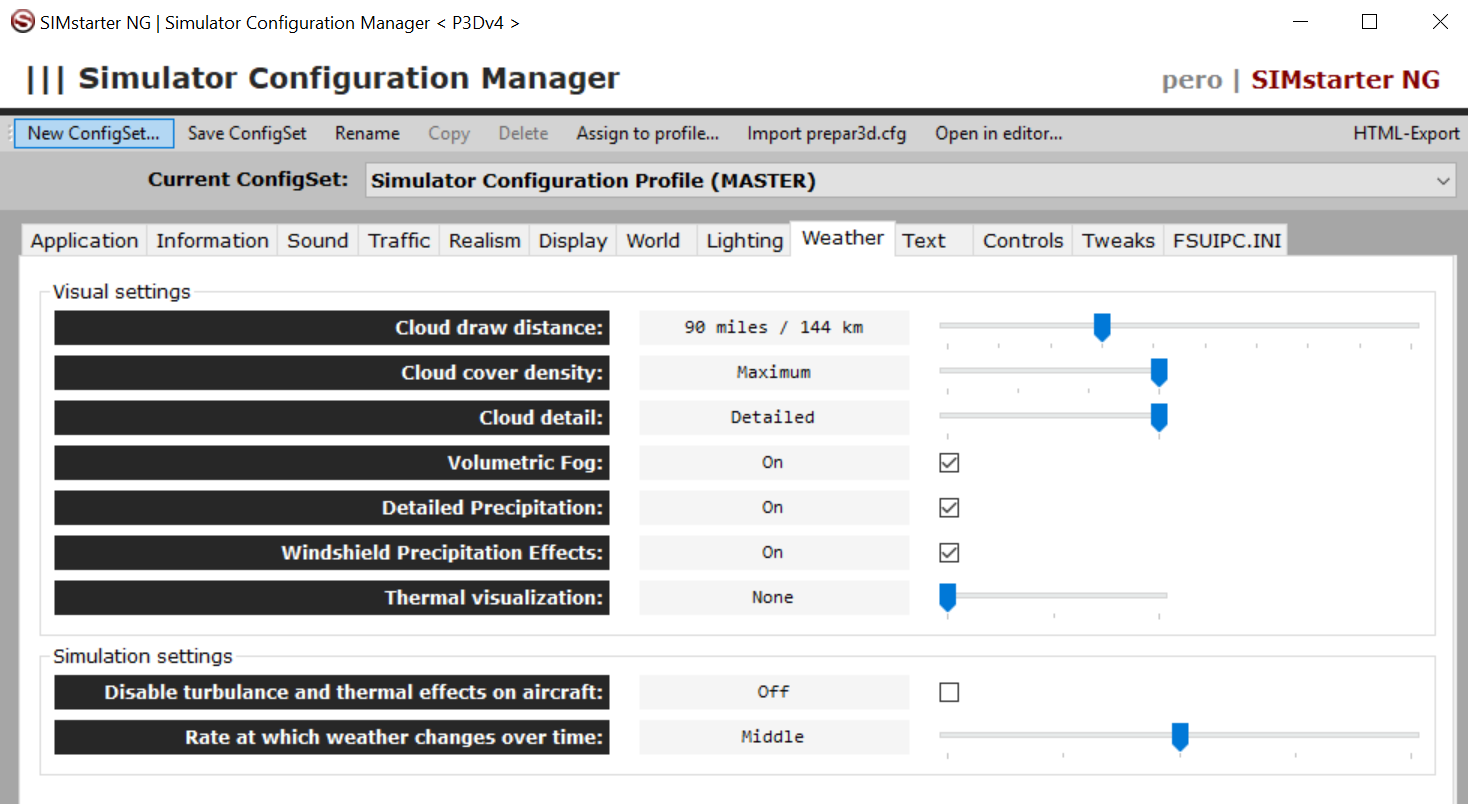Close the Simulator Configuration Manager window
1468x804 pixels.
[1439, 21]
